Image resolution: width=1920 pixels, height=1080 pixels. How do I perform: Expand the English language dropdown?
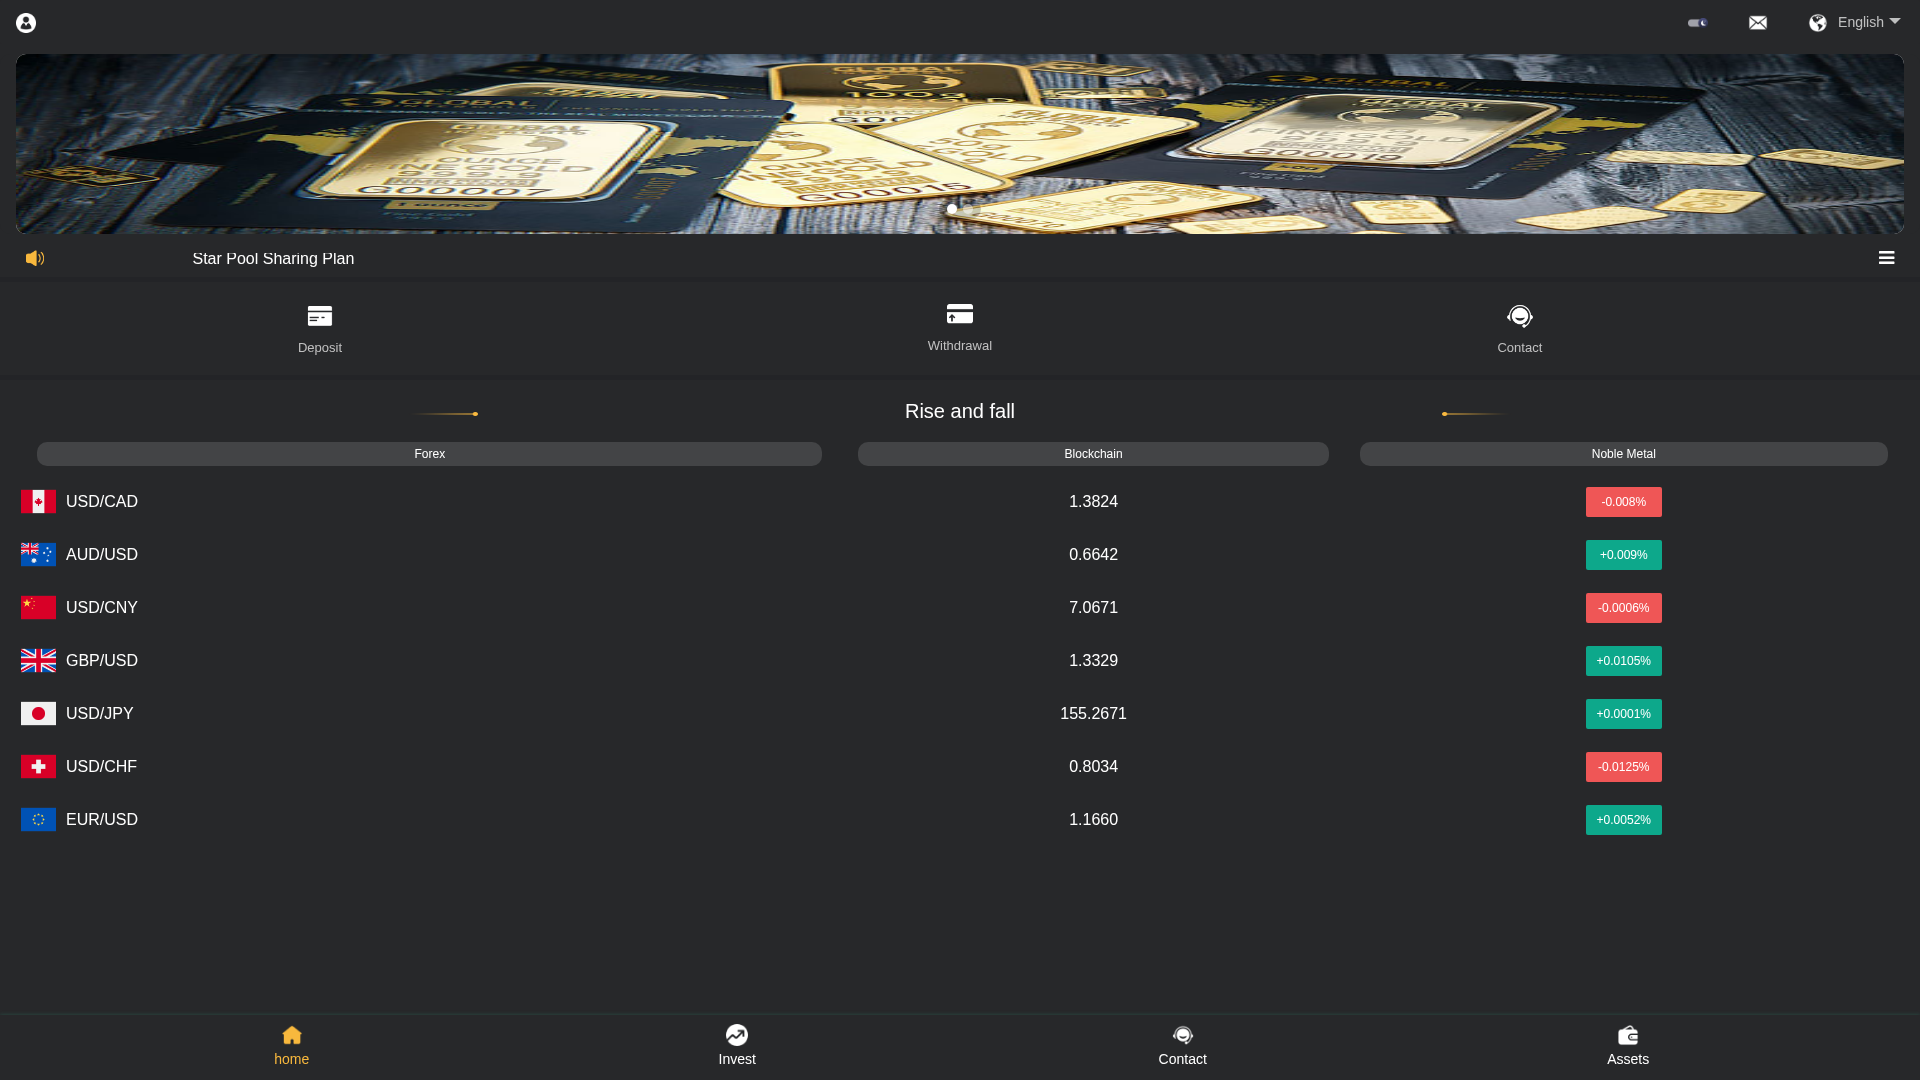(1868, 22)
